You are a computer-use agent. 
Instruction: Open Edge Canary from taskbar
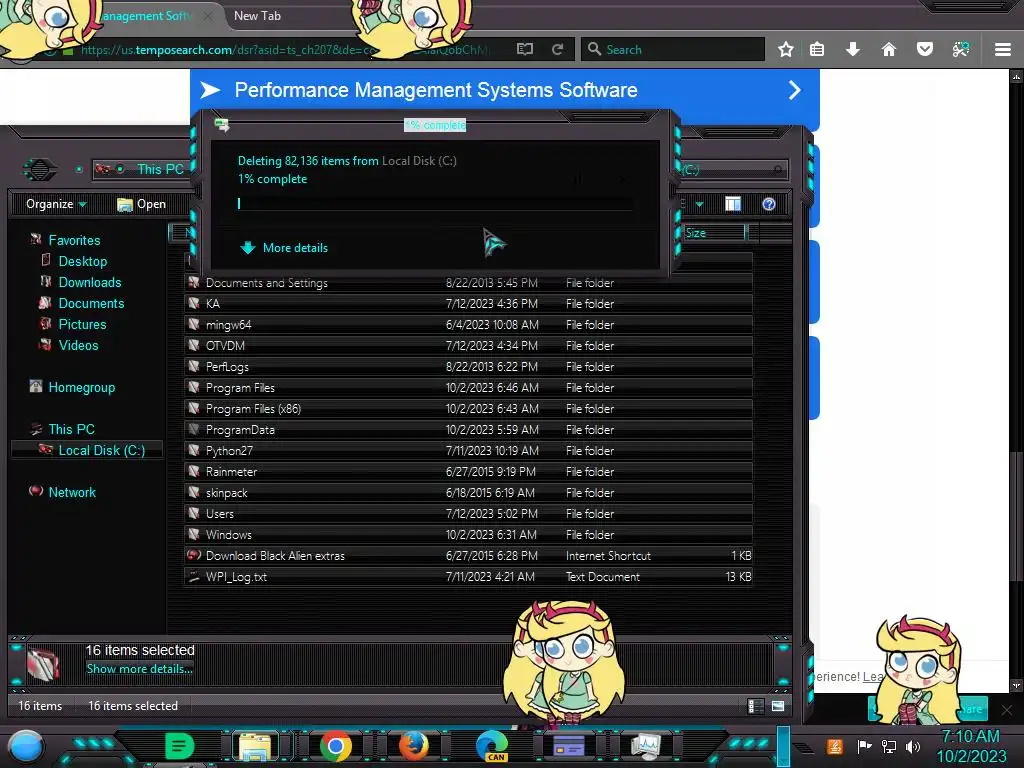[492, 746]
